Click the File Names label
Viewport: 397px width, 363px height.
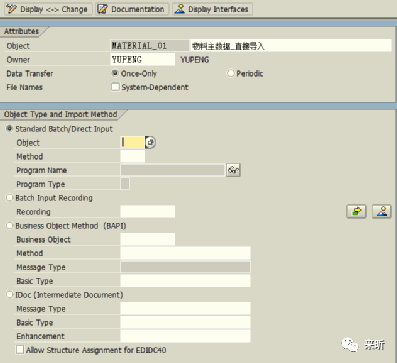[24, 87]
